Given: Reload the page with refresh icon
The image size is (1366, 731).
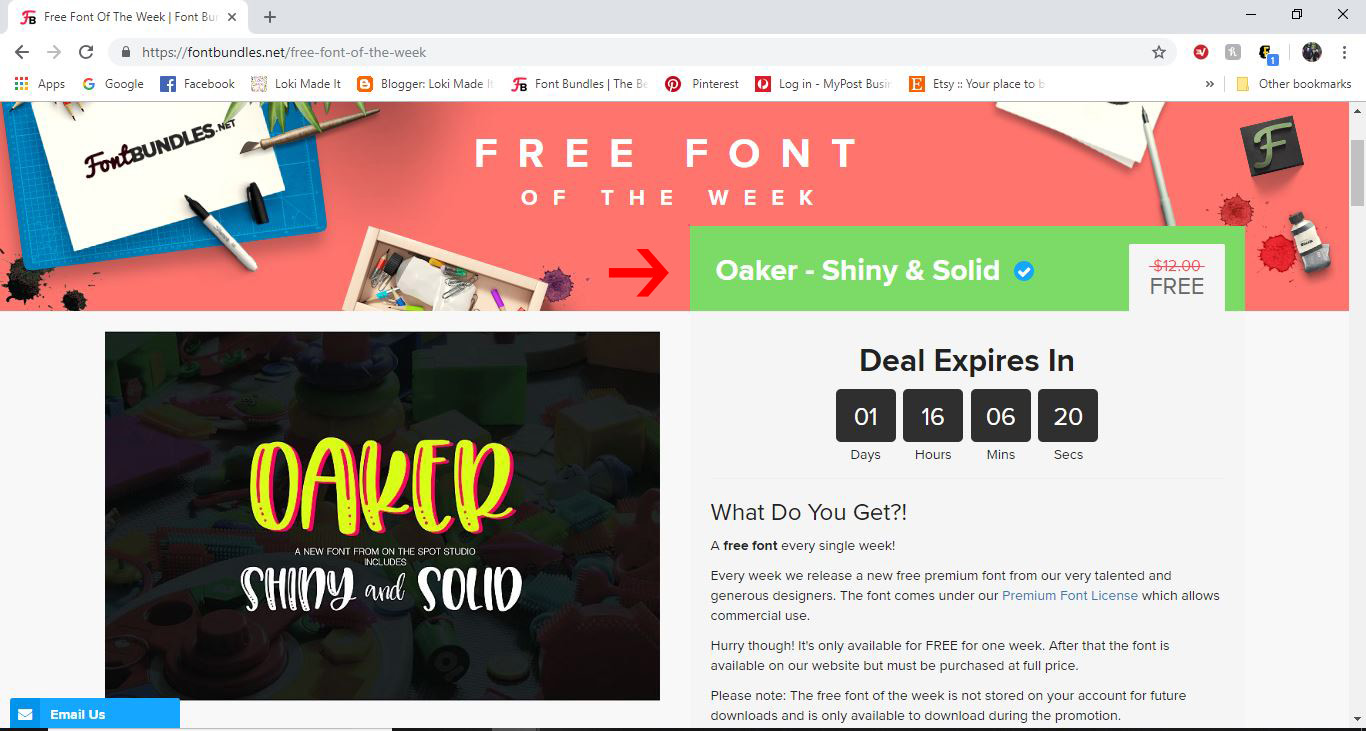Looking at the screenshot, I should (86, 52).
